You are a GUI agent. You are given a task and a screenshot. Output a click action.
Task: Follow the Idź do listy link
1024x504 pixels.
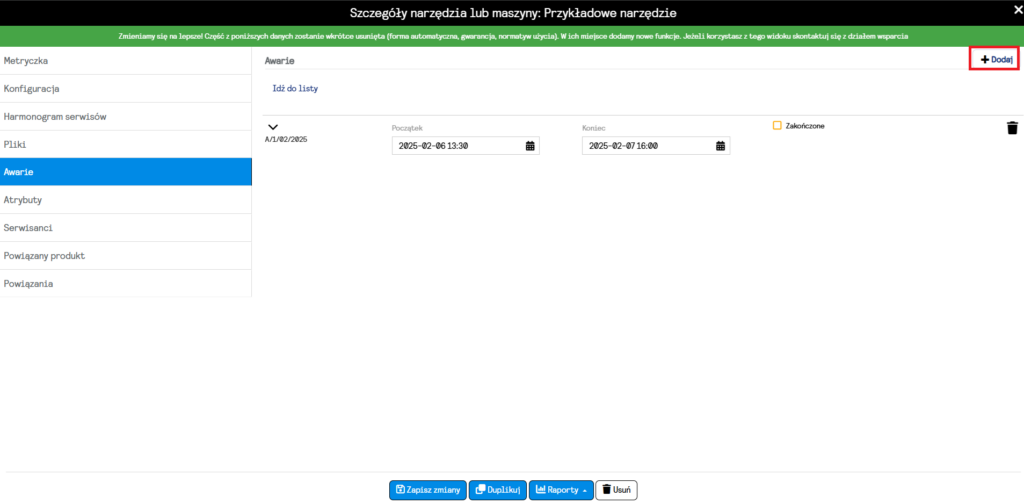click(x=295, y=89)
